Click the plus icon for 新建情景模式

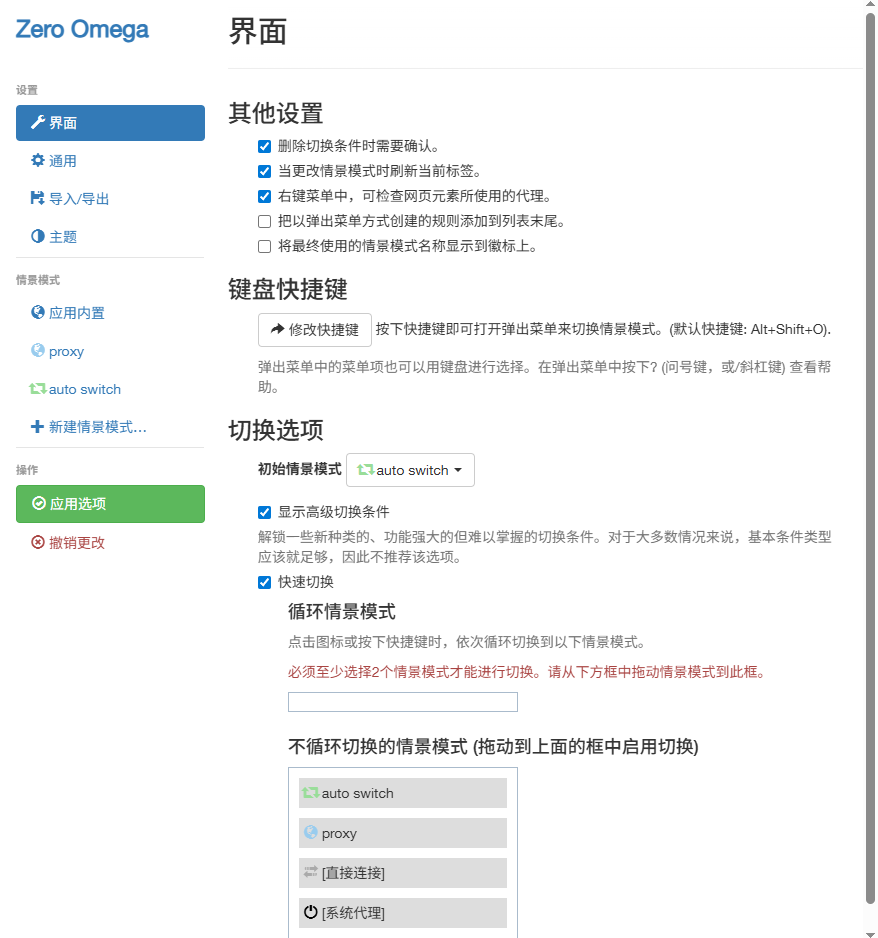(x=38, y=427)
